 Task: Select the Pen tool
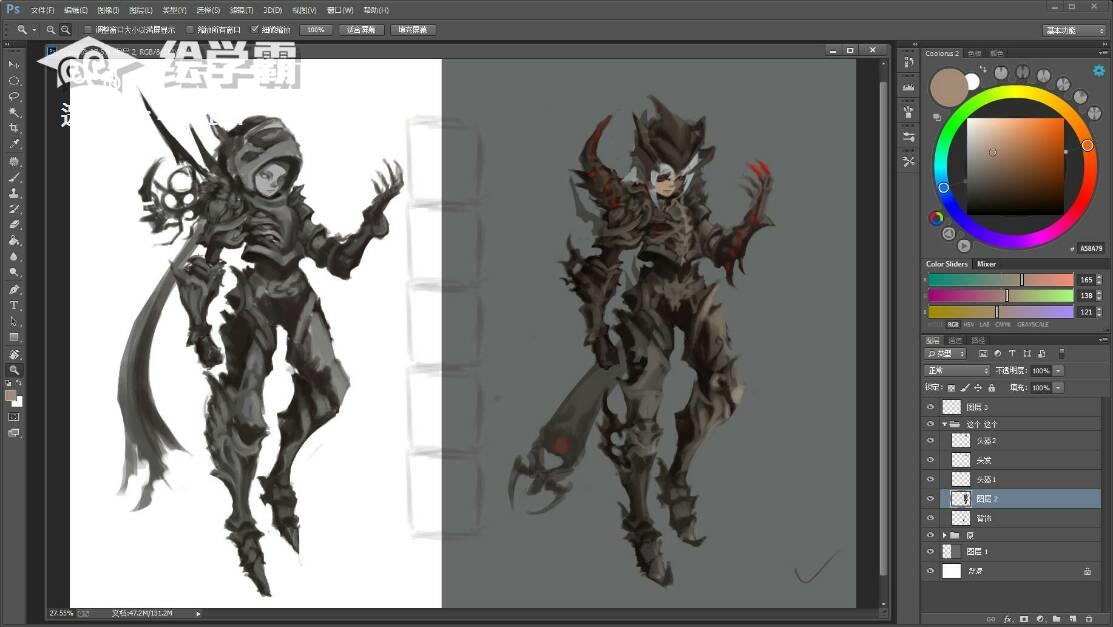click(x=13, y=290)
